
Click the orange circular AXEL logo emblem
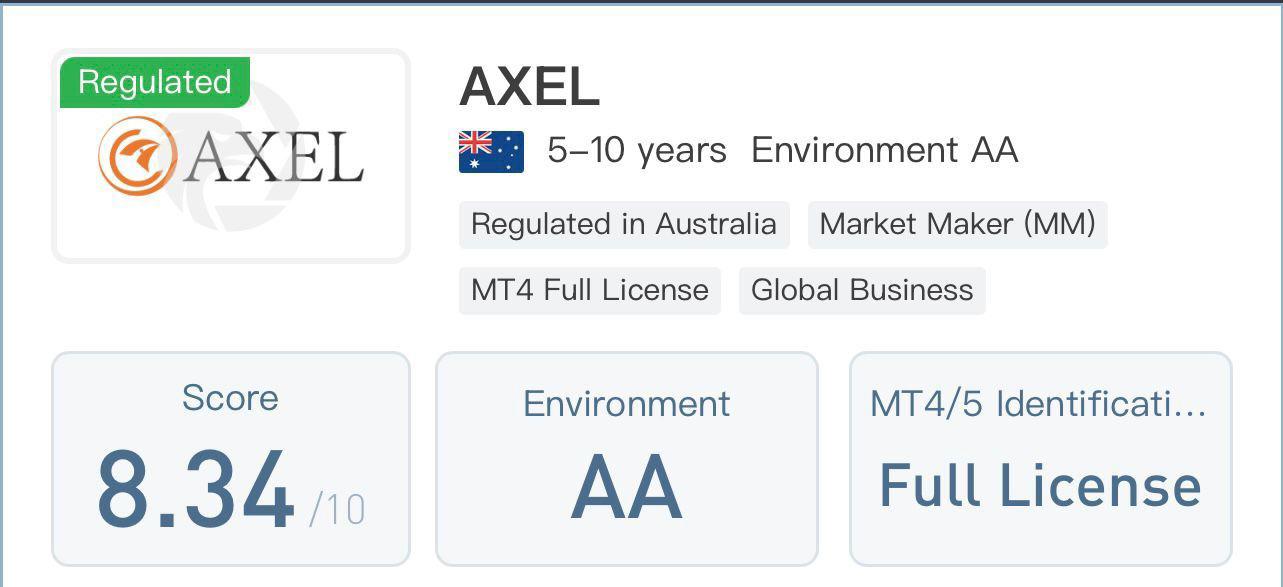(x=137, y=156)
